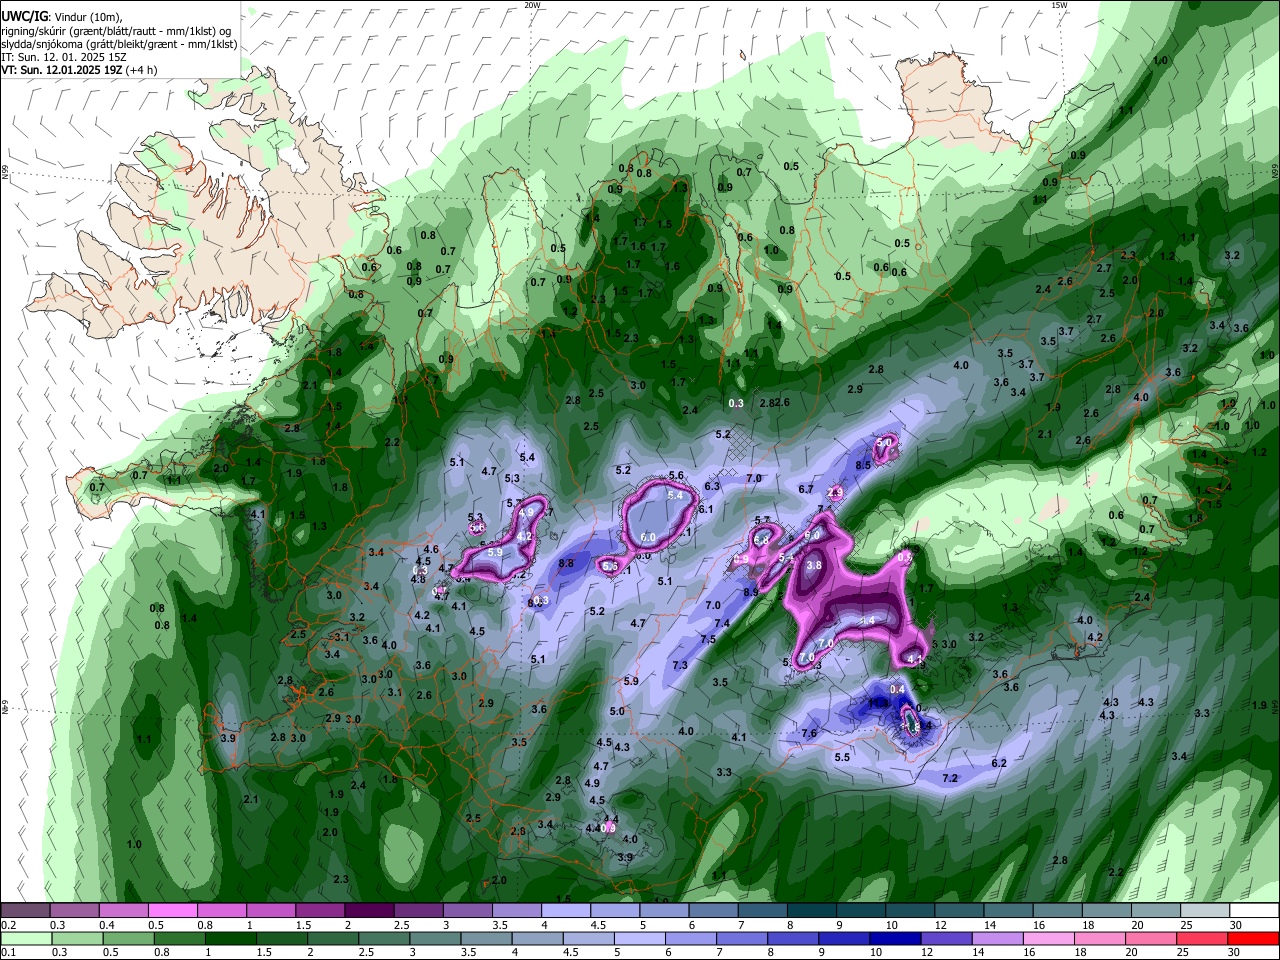Click the 7.2 precipitation value on map

pyautogui.click(x=950, y=778)
